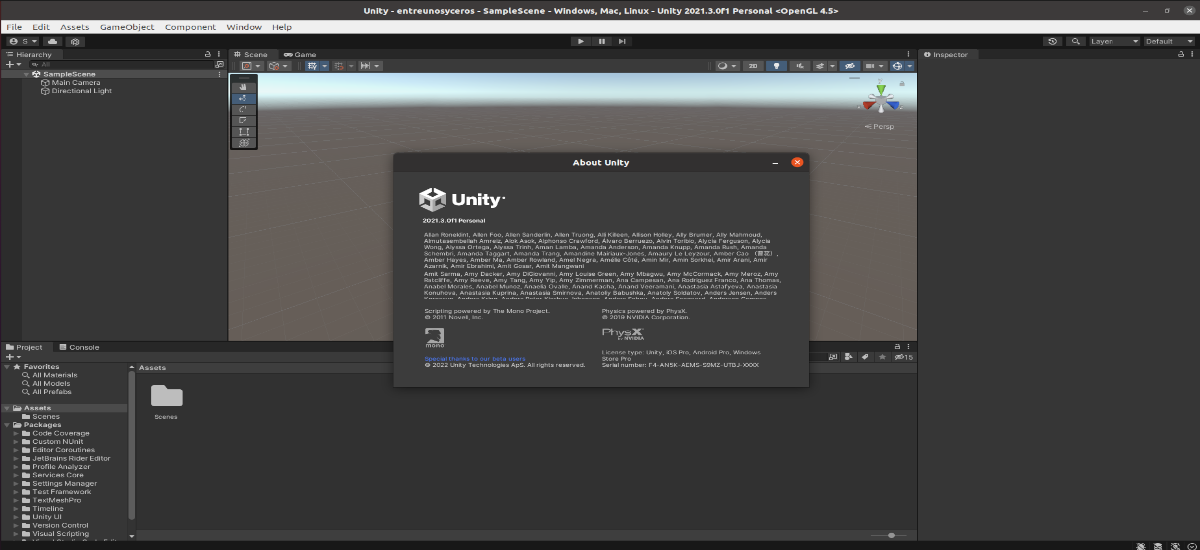
Task: Select the Hand view tool in Scene overlay
Action: [244, 87]
